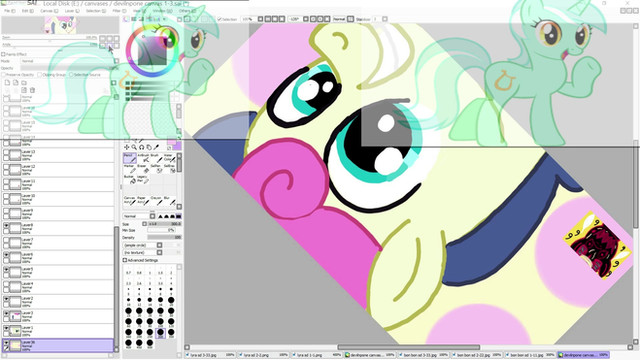Open the brush blend mode Normal dropdown
This screenshot has width=640, height=360.
click(139, 216)
